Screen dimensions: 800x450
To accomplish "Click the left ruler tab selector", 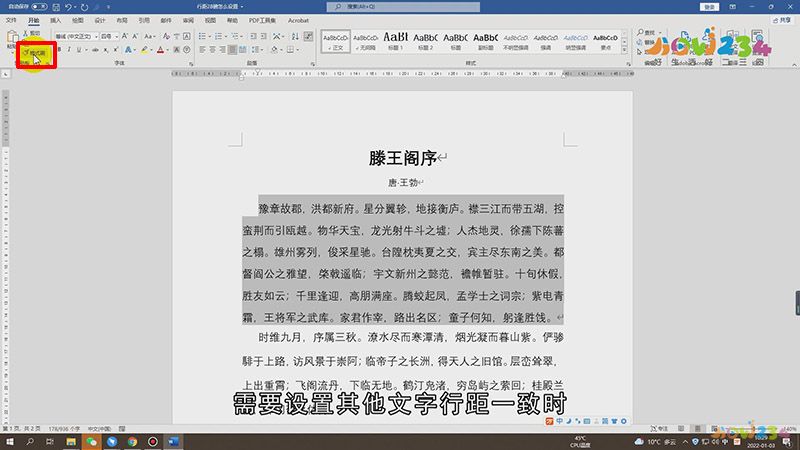I will pos(6,74).
